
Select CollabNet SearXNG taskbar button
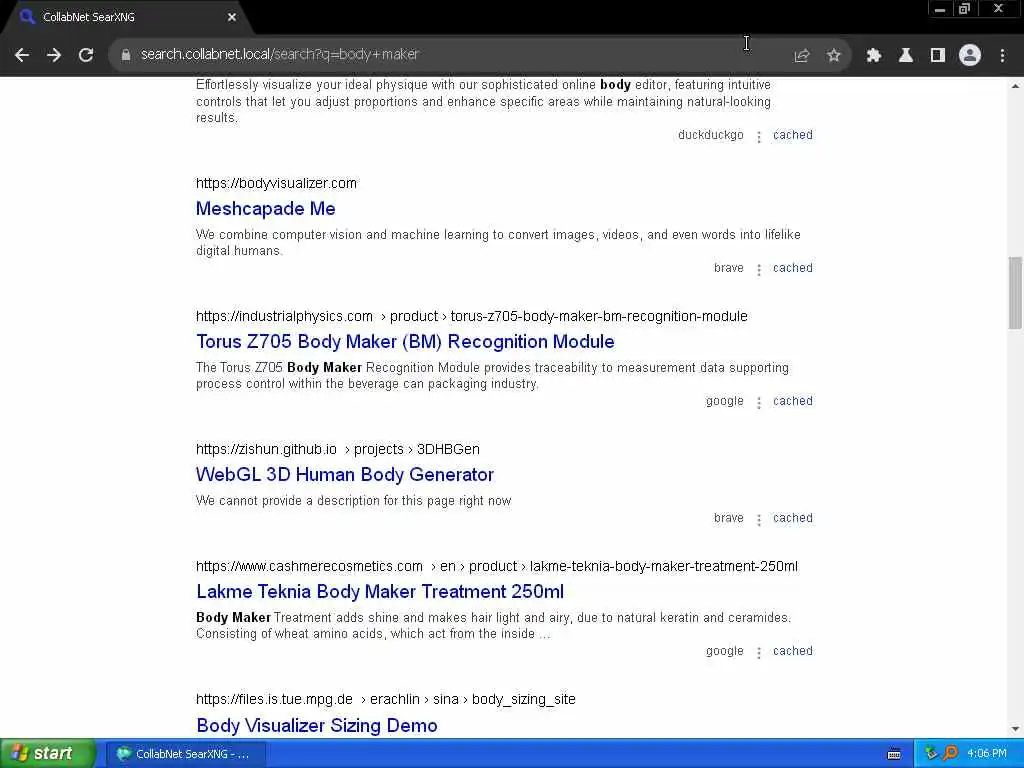coord(185,754)
